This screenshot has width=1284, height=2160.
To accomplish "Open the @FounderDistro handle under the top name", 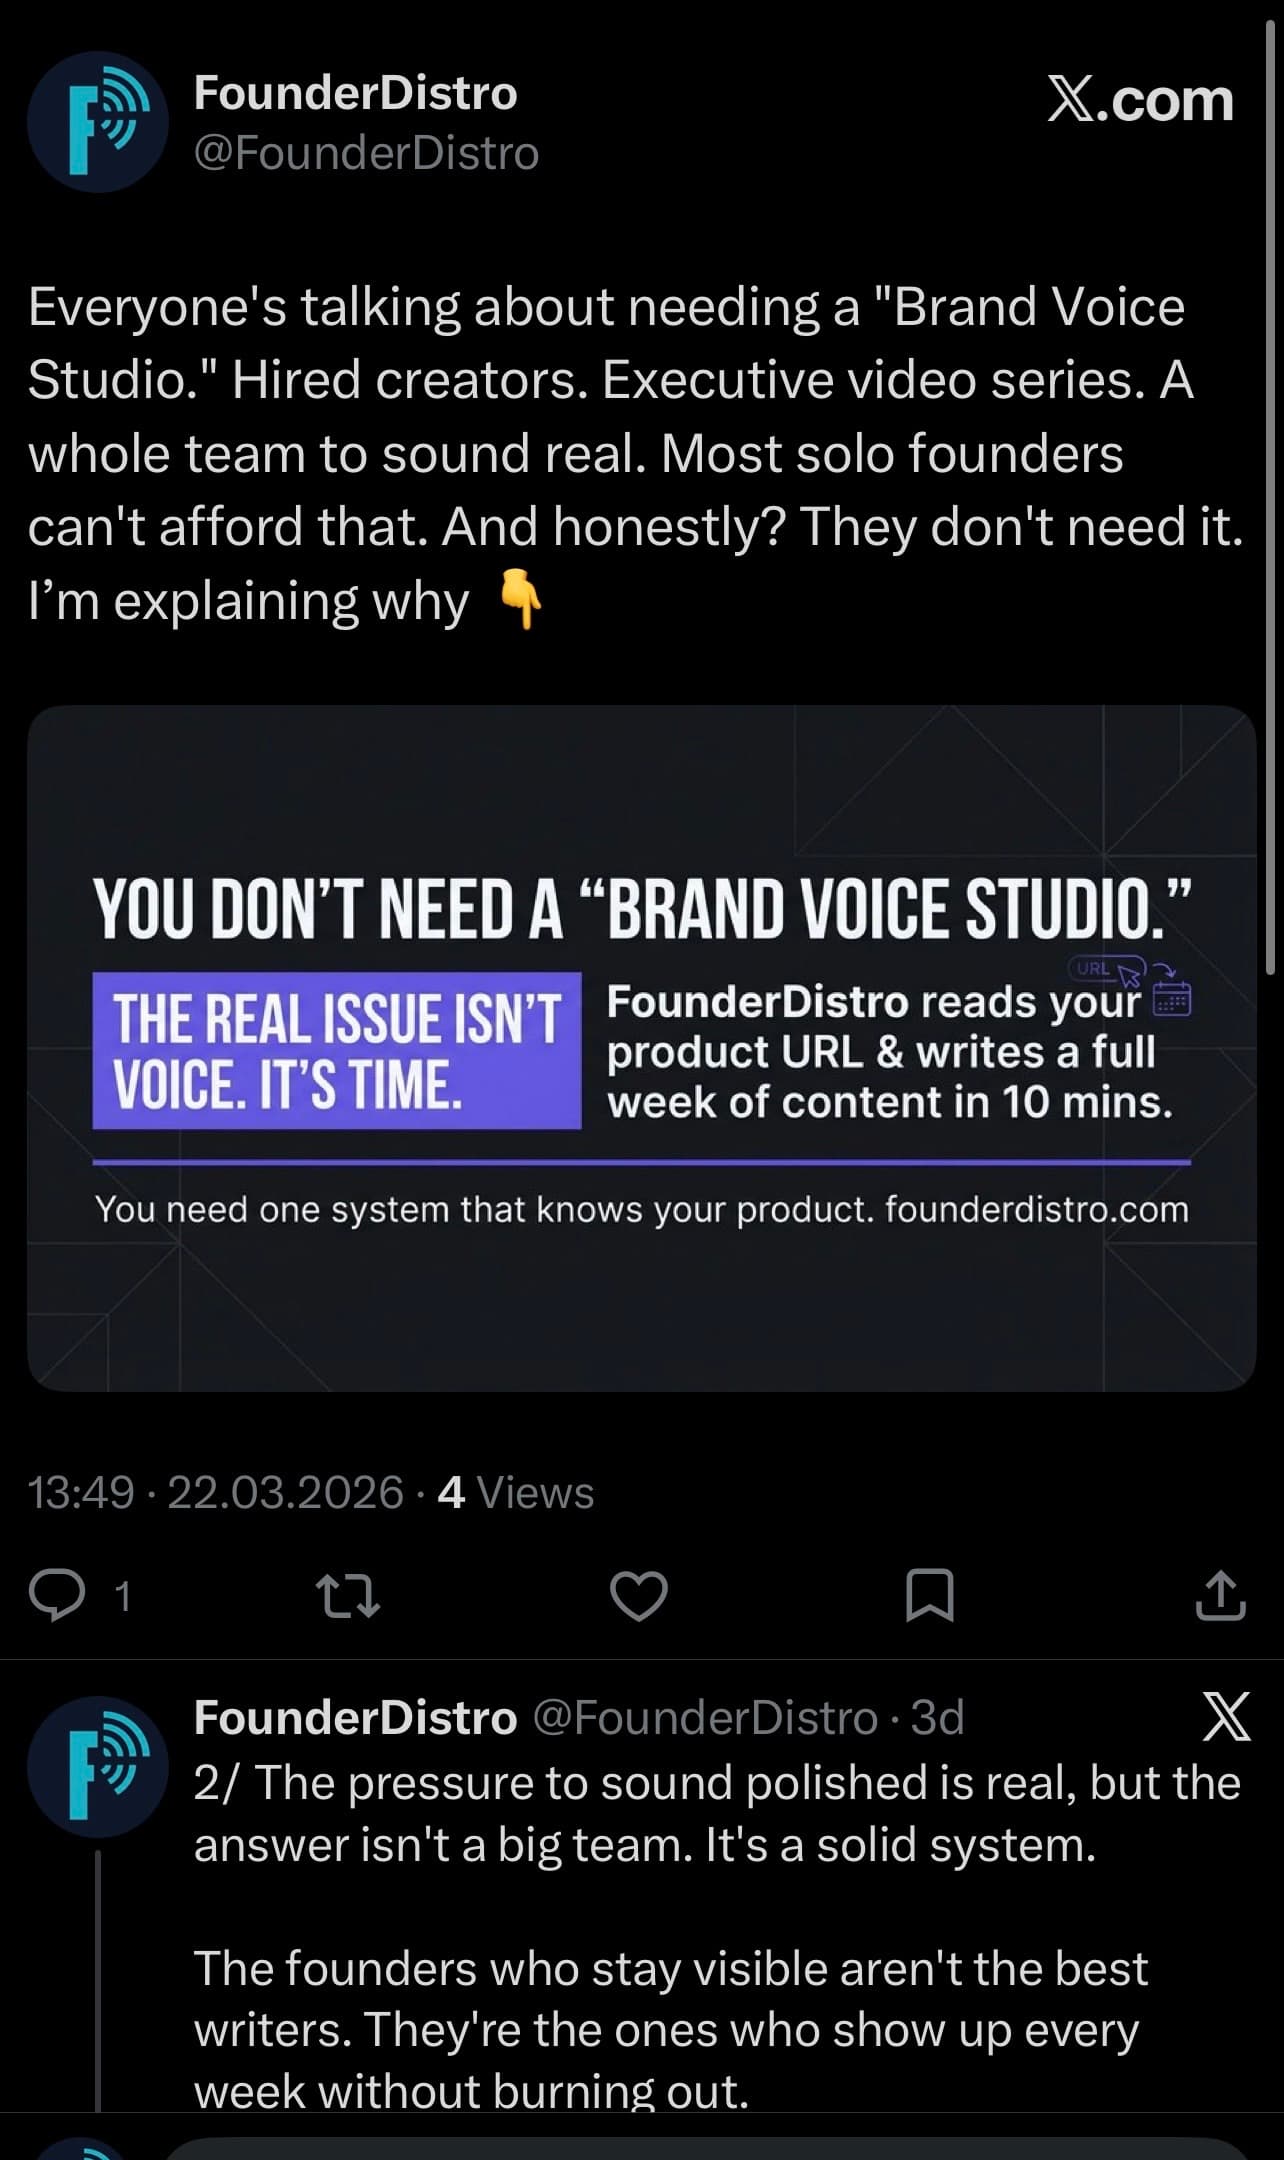I will pos(366,154).
